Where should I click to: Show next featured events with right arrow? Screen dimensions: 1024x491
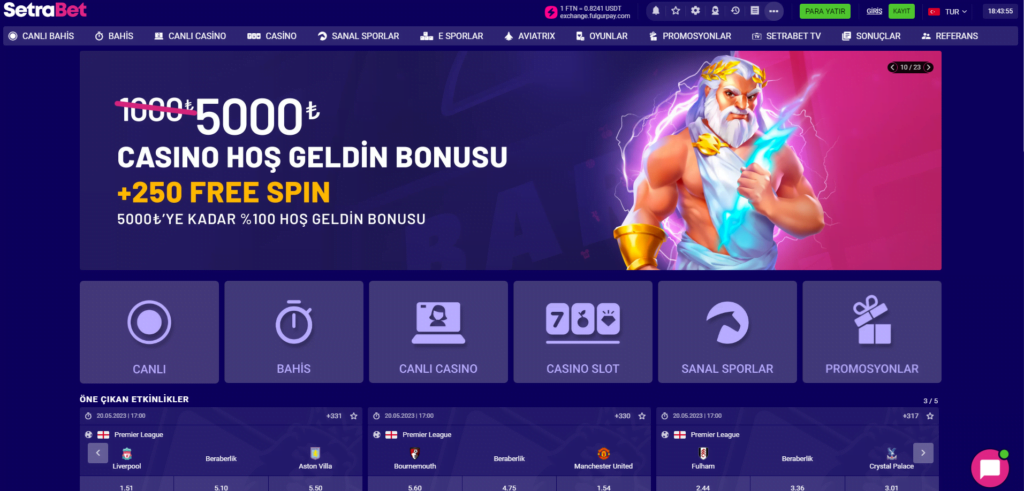pos(923,452)
